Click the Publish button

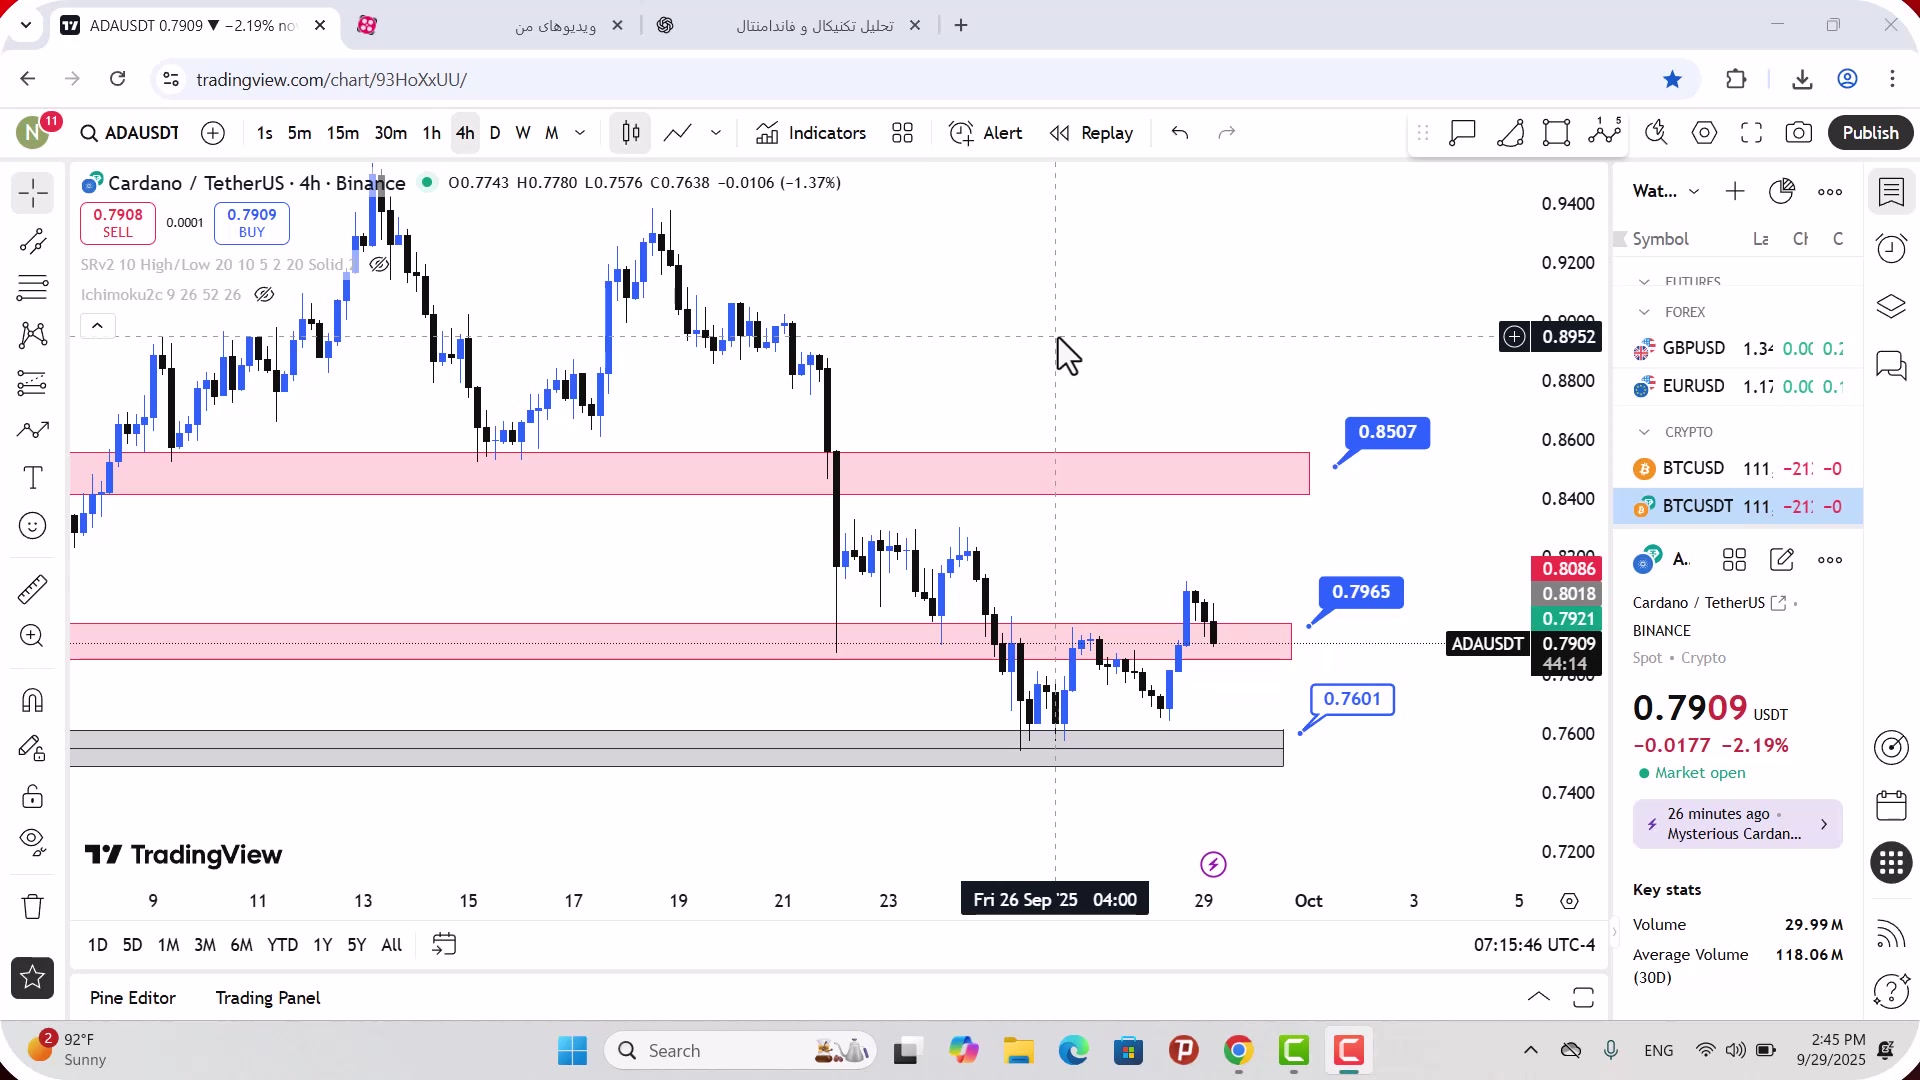pos(1871,133)
